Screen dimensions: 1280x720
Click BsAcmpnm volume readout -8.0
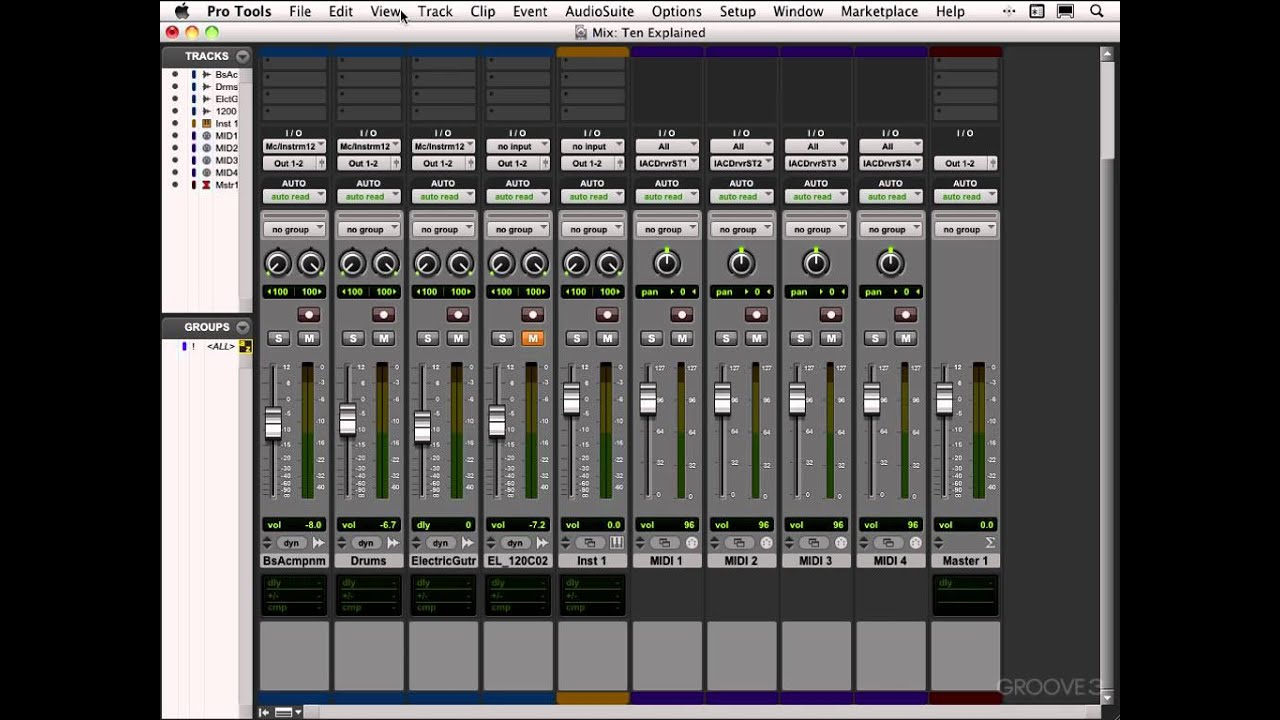tap(294, 524)
